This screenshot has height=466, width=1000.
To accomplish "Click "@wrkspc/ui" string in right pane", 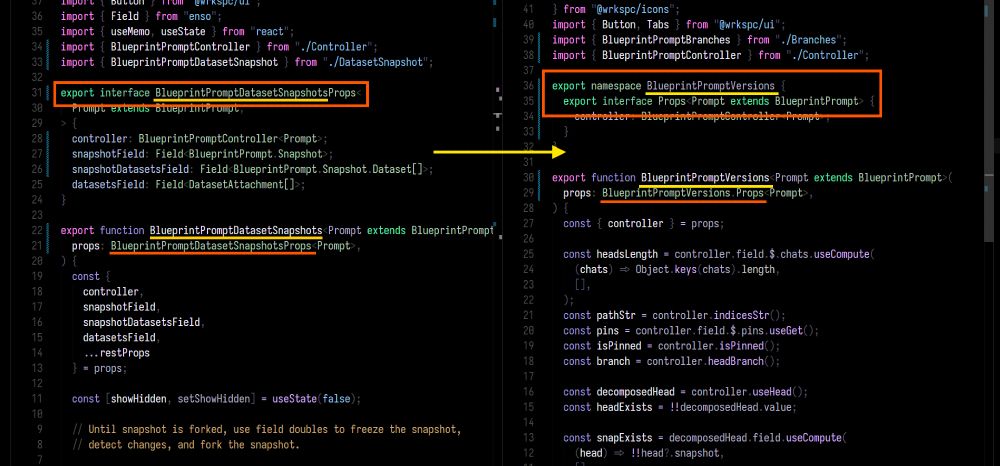I will click(x=749, y=24).
